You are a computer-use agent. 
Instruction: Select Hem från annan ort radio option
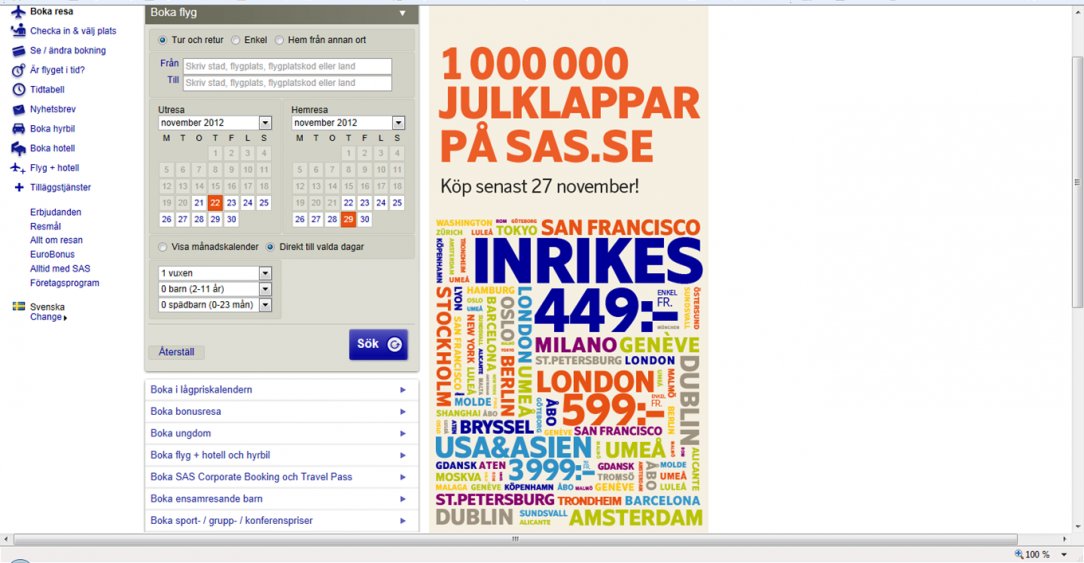coord(279,40)
